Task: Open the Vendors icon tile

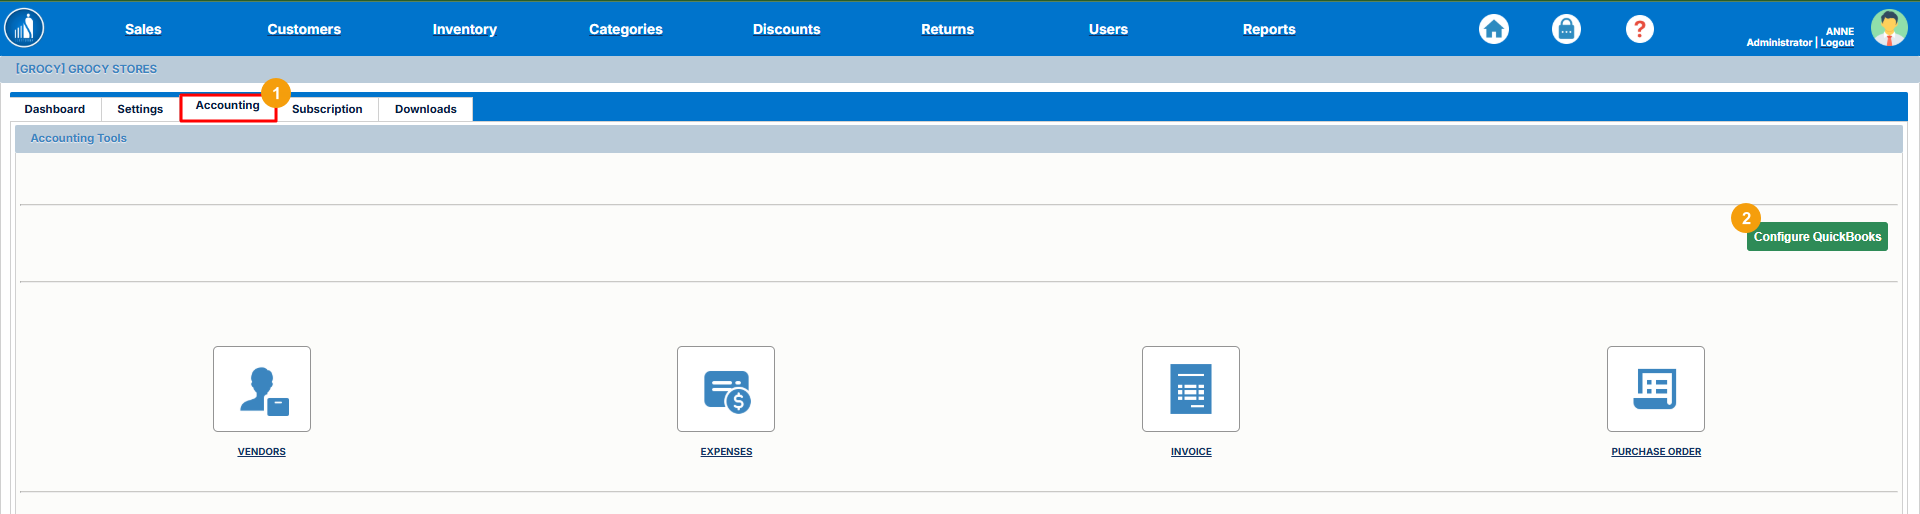Action: click(262, 389)
